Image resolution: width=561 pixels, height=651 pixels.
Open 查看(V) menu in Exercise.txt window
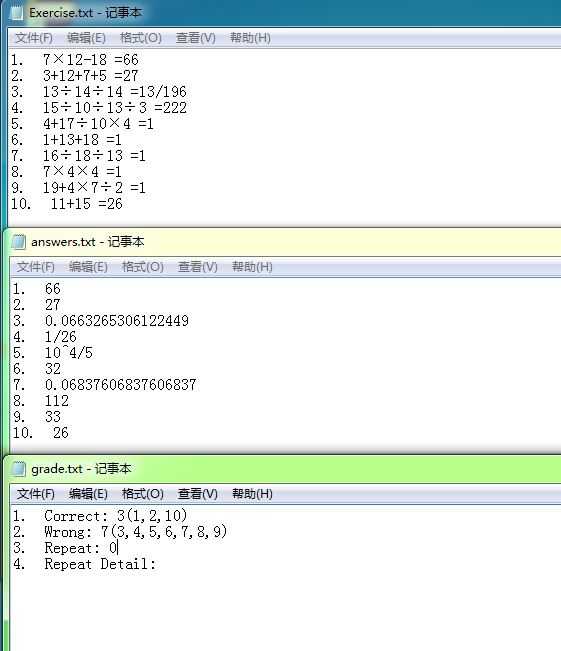click(x=196, y=38)
